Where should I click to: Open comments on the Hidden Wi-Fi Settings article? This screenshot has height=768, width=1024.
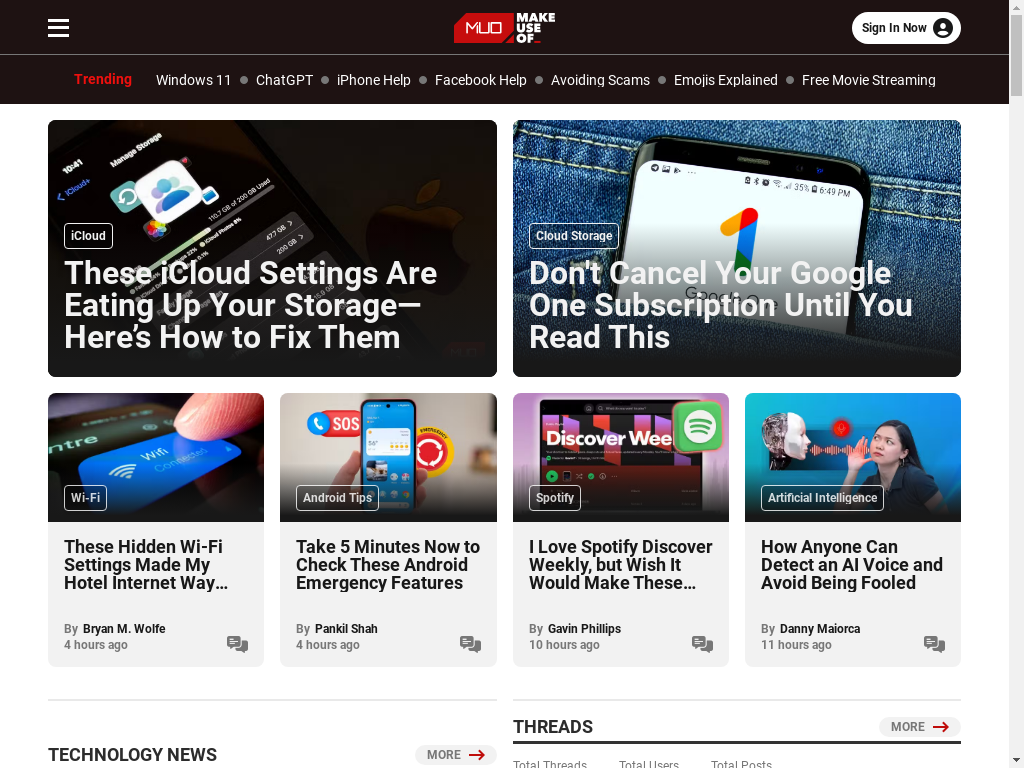pyautogui.click(x=237, y=644)
